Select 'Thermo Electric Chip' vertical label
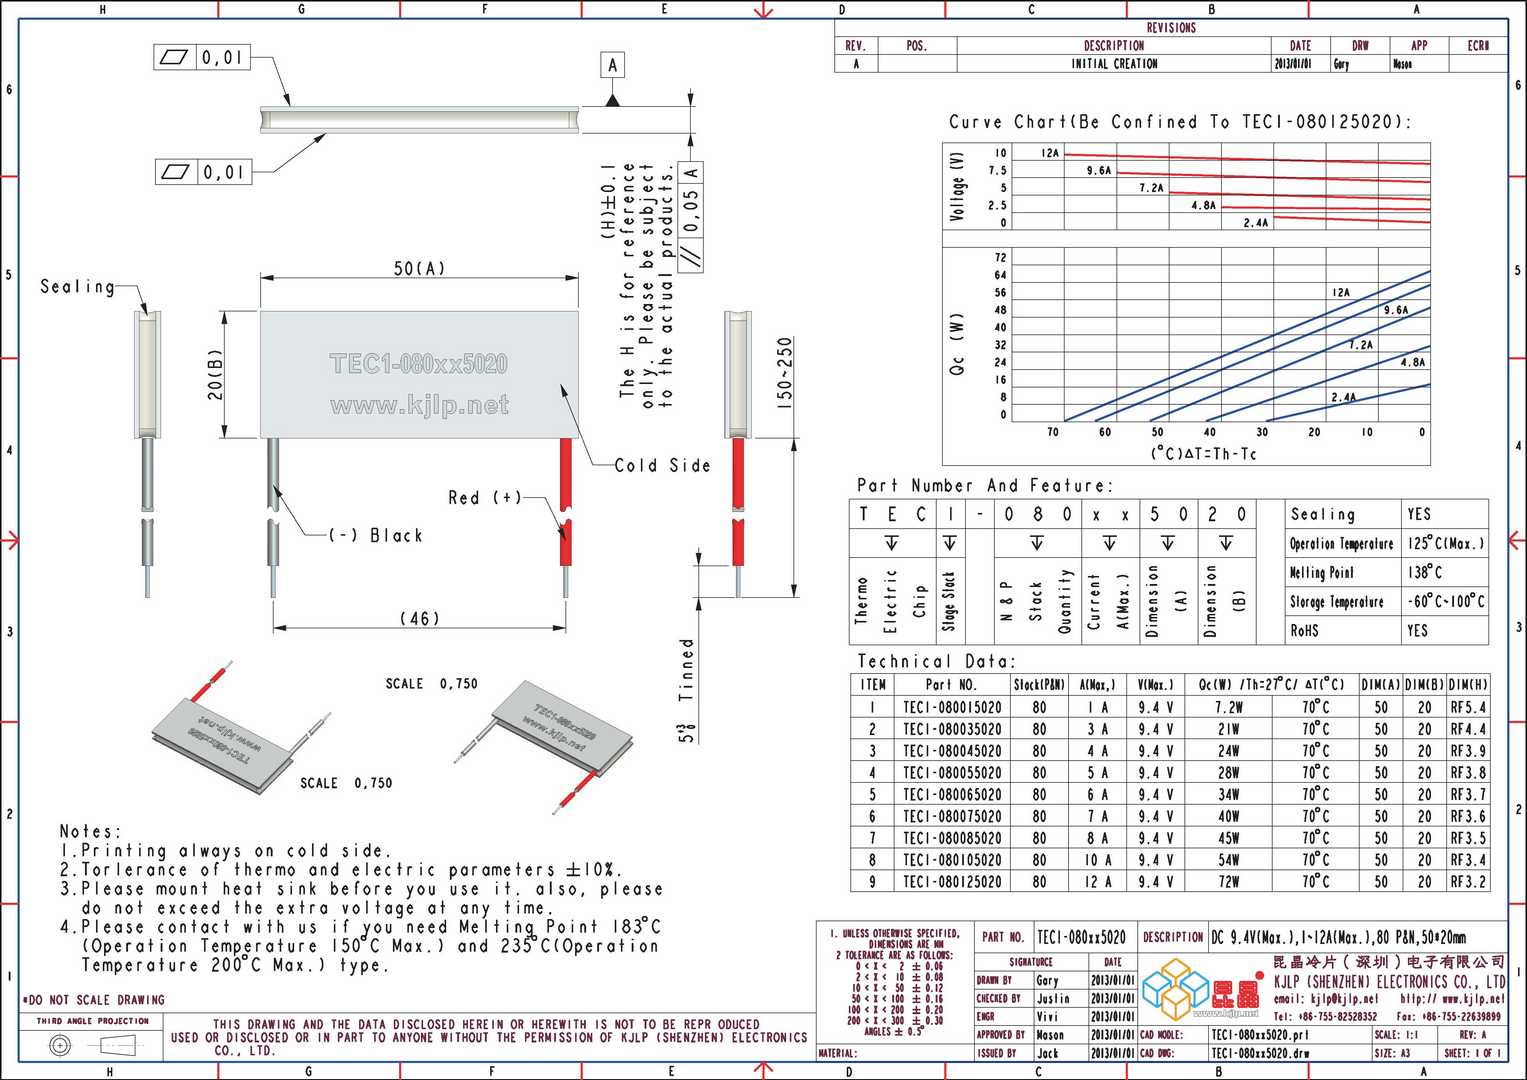 (891, 600)
